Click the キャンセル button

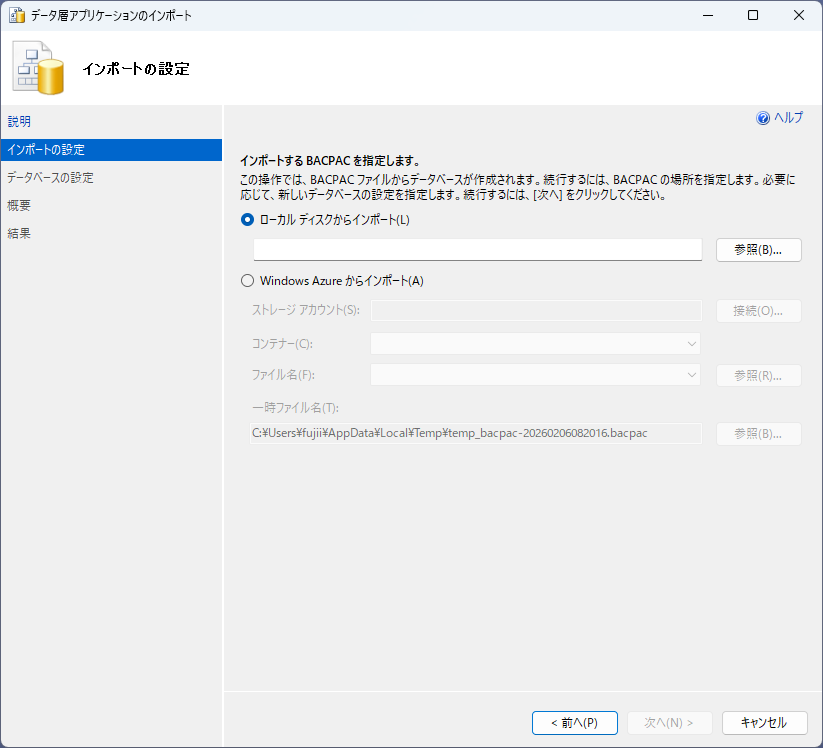tap(762, 722)
